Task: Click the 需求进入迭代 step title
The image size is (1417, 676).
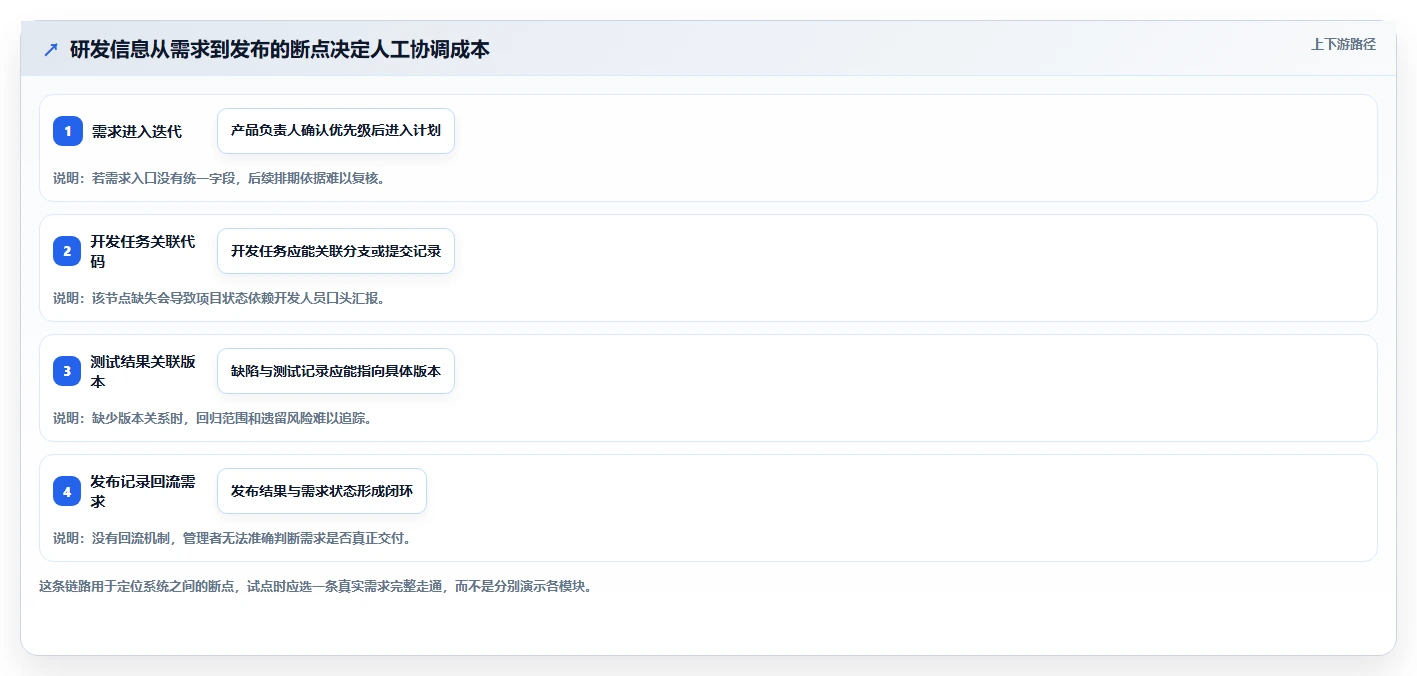Action: pos(137,131)
